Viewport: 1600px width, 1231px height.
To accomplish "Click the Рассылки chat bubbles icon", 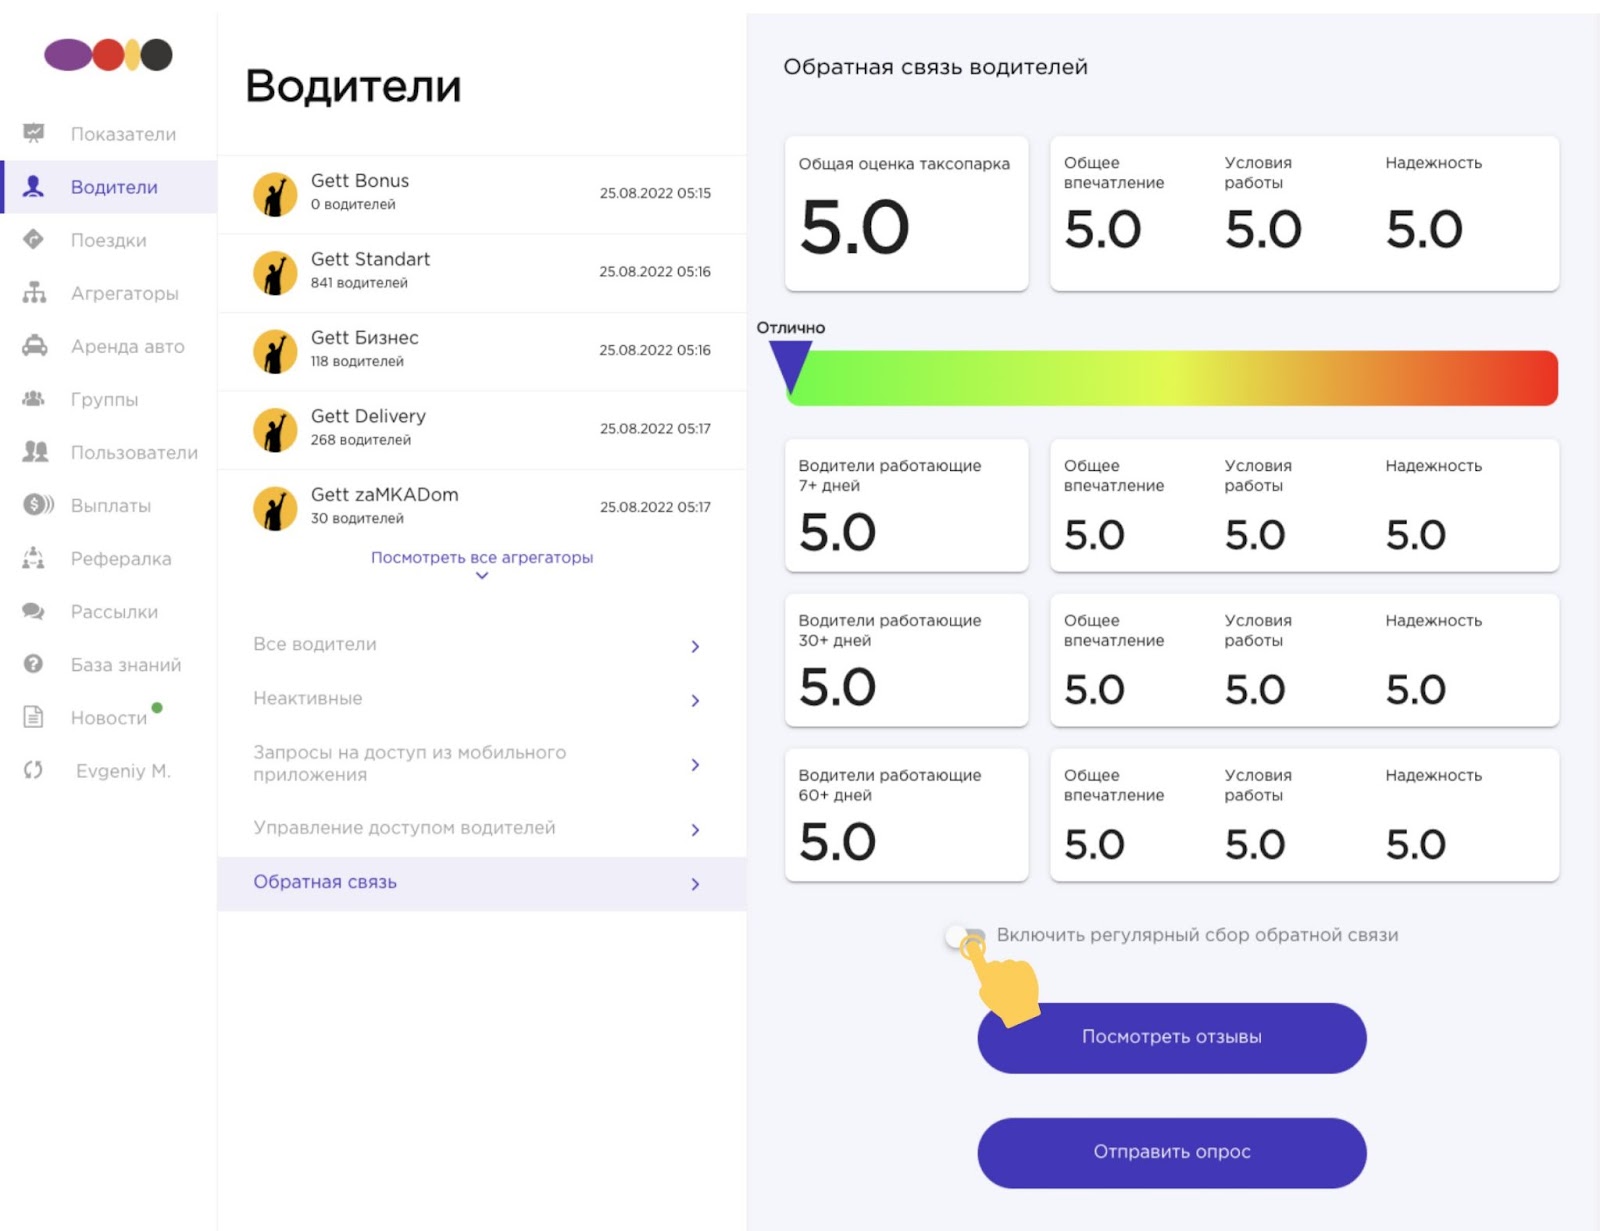I will click(x=34, y=610).
